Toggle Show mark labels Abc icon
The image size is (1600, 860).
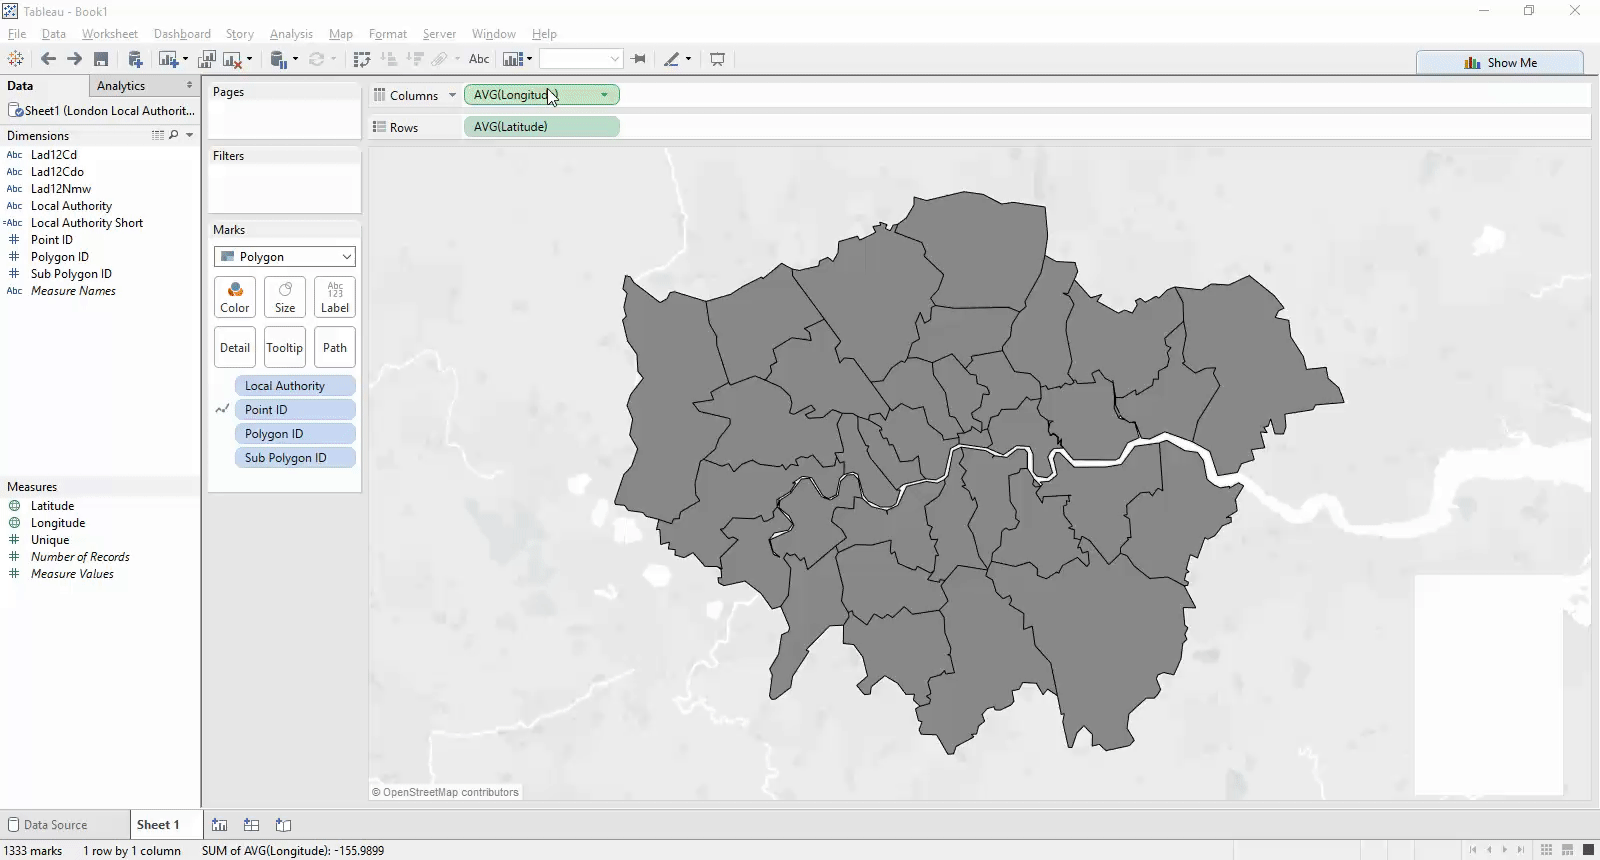[x=479, y=59]
